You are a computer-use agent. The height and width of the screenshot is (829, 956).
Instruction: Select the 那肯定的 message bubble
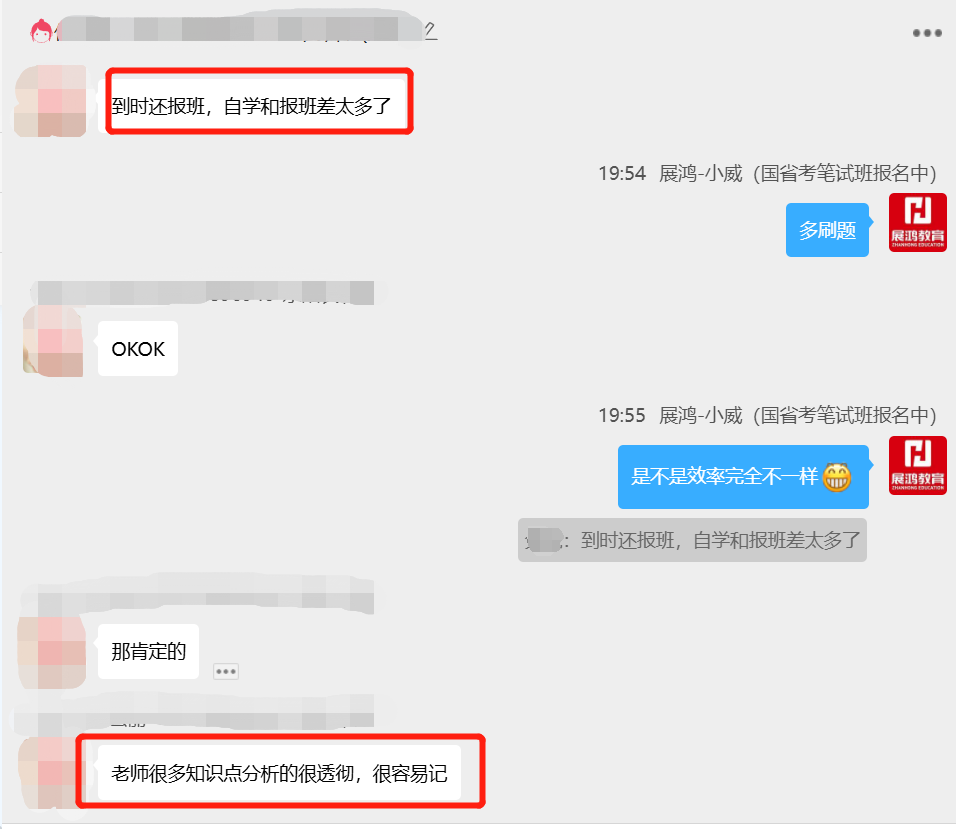(148, 652)
